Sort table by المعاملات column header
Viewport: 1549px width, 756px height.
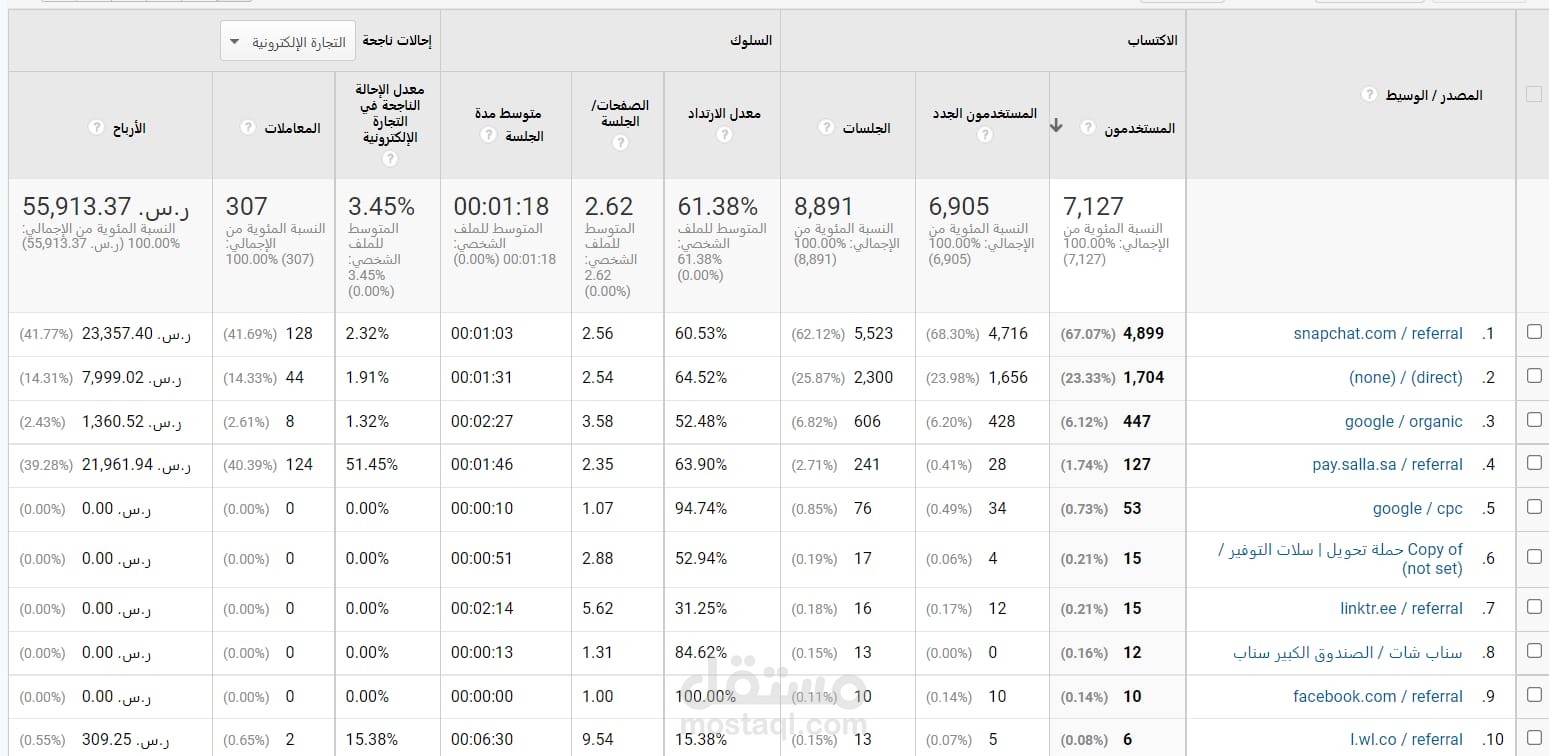[x=293, y=128]
